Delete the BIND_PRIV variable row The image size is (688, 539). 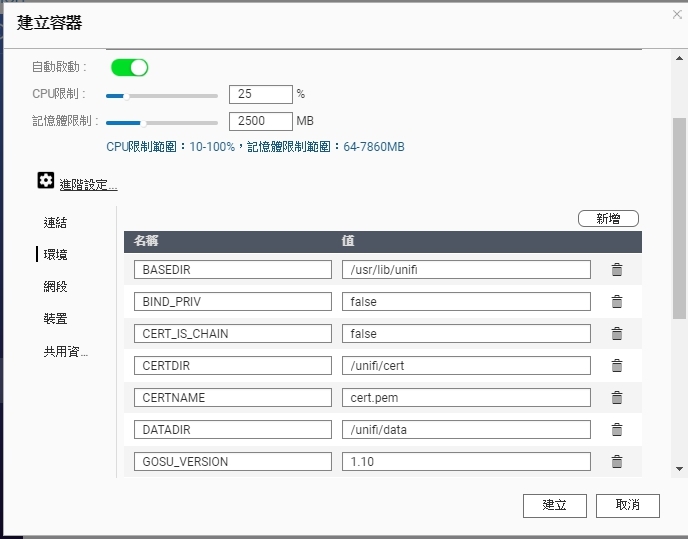point(617,302)
